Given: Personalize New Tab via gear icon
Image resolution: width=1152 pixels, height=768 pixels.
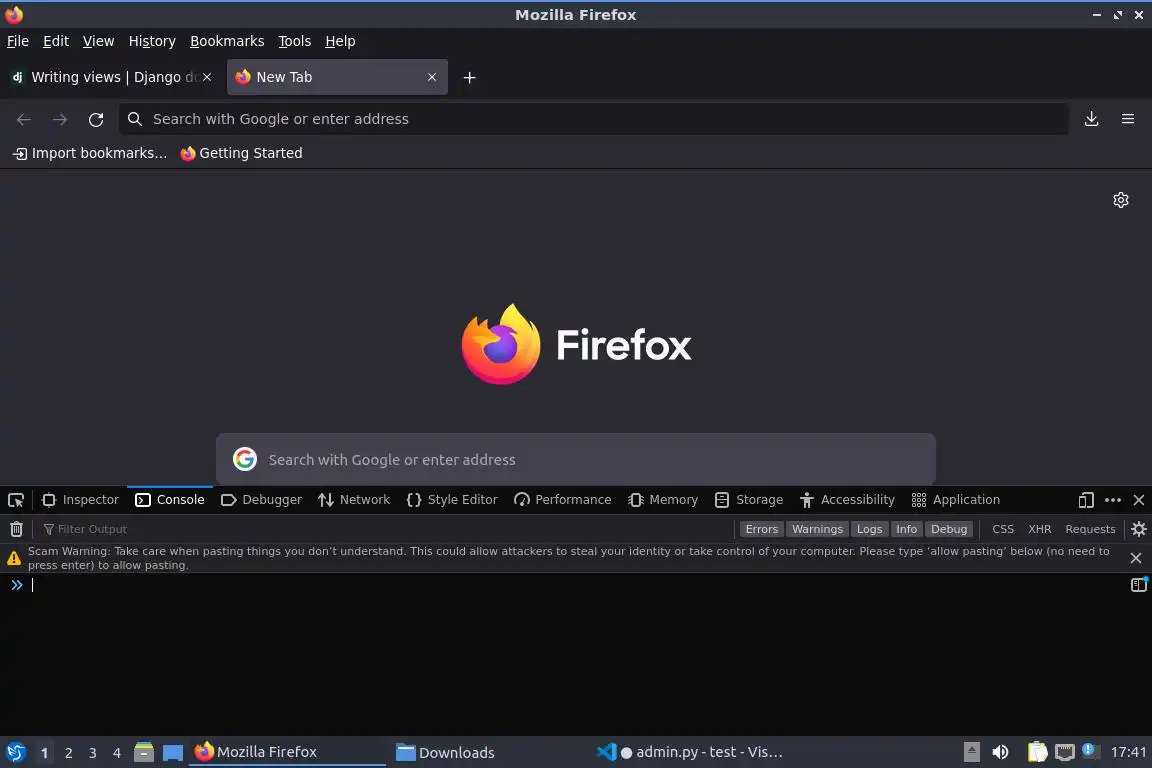Looking at the screenshot, I should (x=1120, y=200).
